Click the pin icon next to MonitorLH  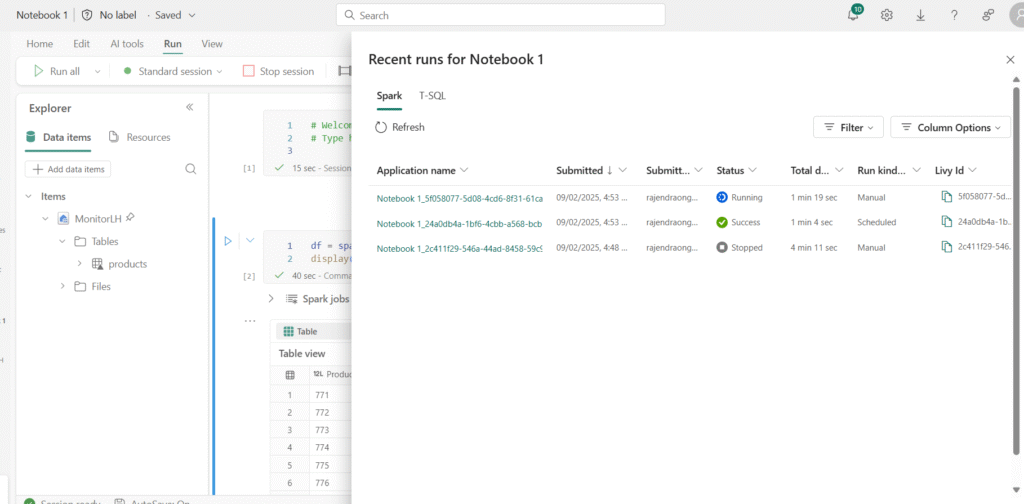tap(129, 217)
